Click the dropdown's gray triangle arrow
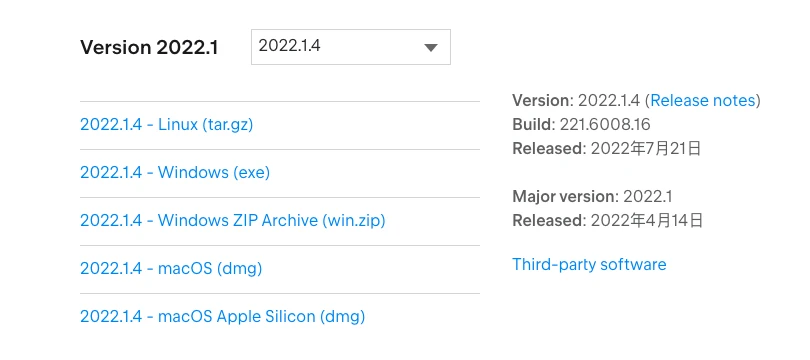The height and width of the screenshot is (360, 810). coord(431,48)
